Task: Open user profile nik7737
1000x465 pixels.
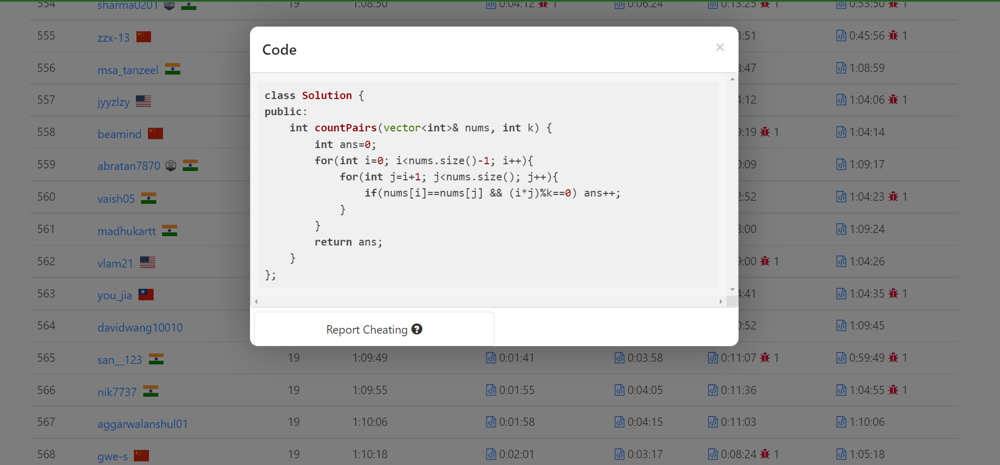Action: 117,392
